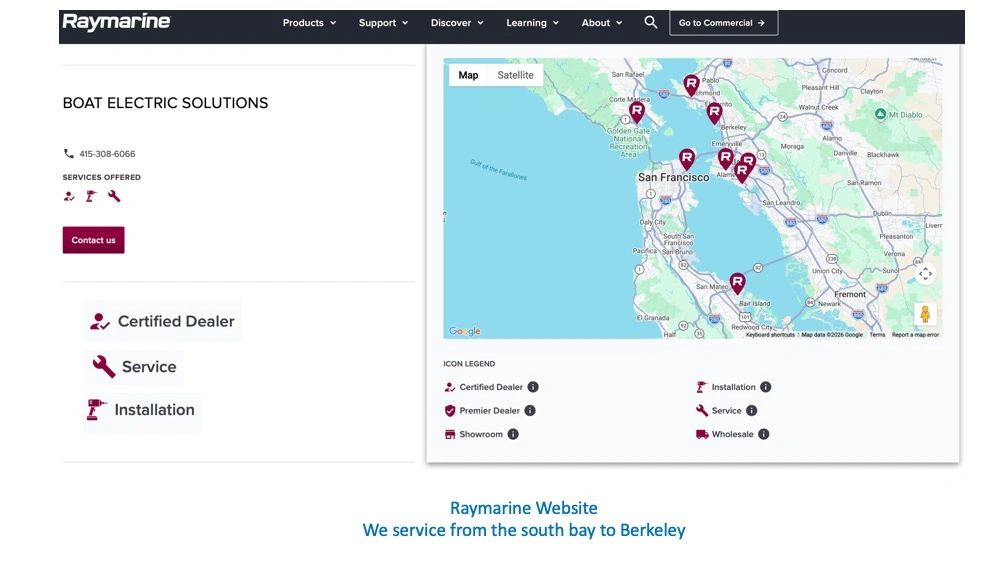
Task: Click the Pegman Street View icon
Action: (925, 314)
